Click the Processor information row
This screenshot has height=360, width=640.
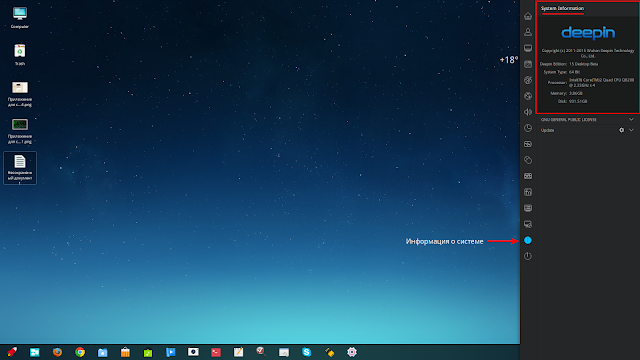click(591, 82)
